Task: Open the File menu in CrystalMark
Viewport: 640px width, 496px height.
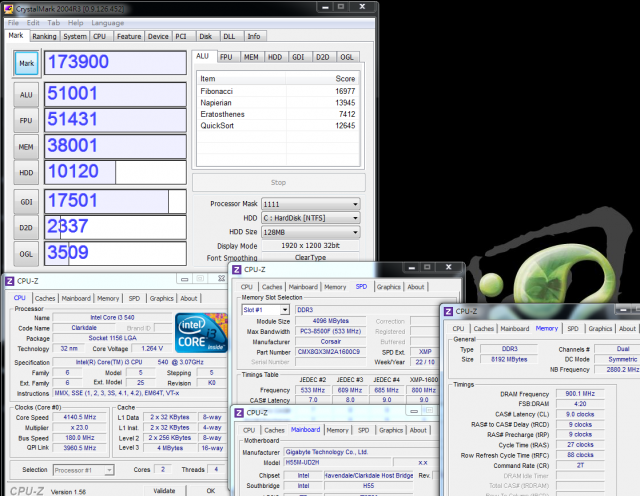Action: [13, 23]
